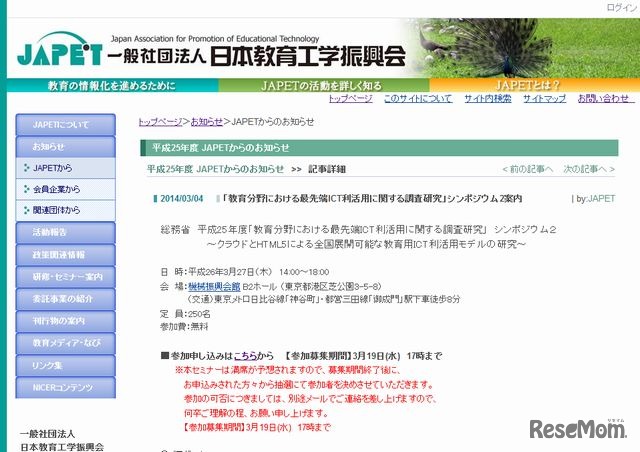Image resolution: width=640 pixels, height=452 pixels.
Task: Open the 機械振興会館 venue link
Action: coord(214,286)
